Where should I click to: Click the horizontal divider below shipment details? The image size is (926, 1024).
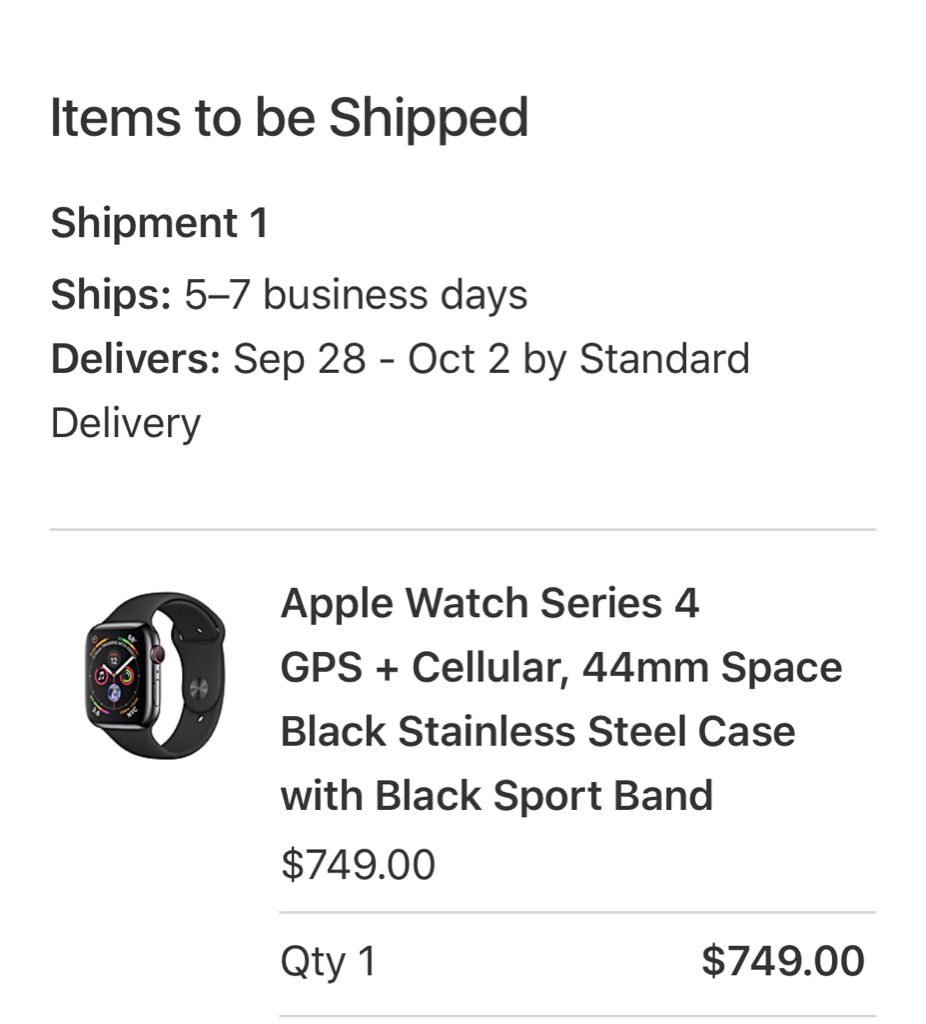point(463,530)
